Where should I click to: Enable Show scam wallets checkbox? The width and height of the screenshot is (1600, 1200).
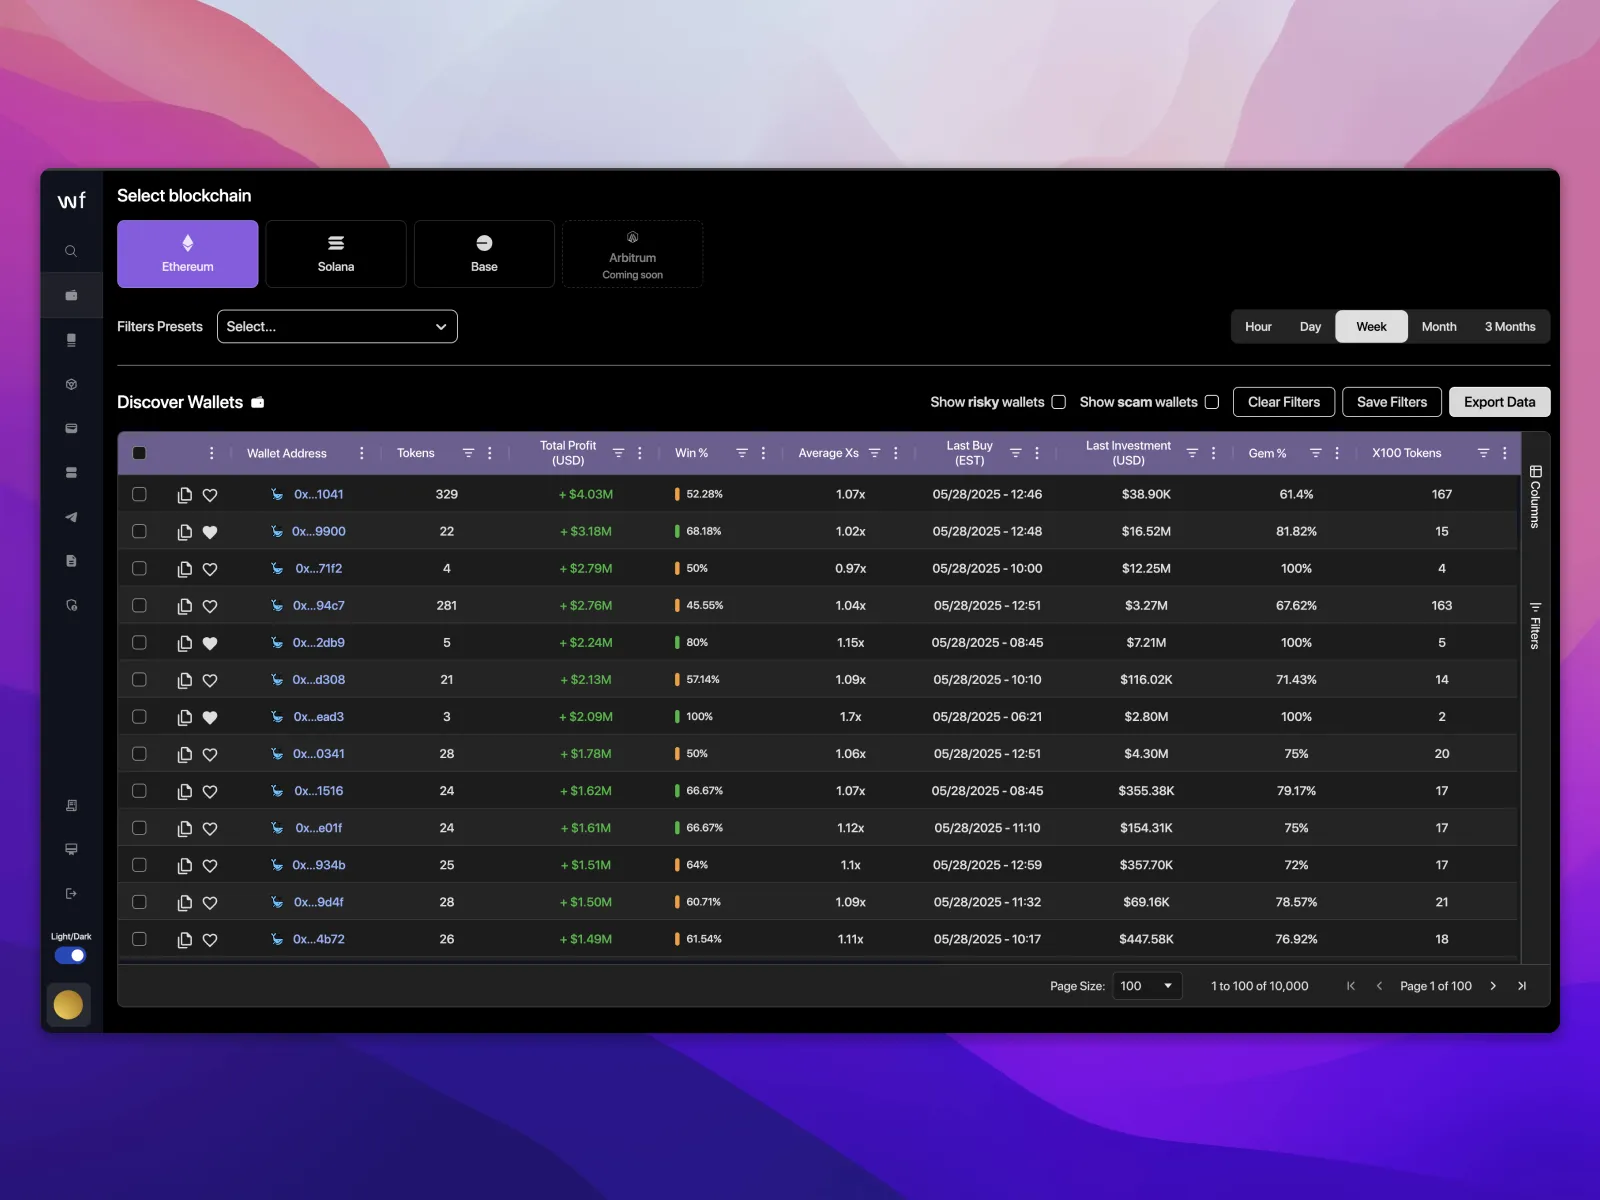click(x=1211, y=402)
